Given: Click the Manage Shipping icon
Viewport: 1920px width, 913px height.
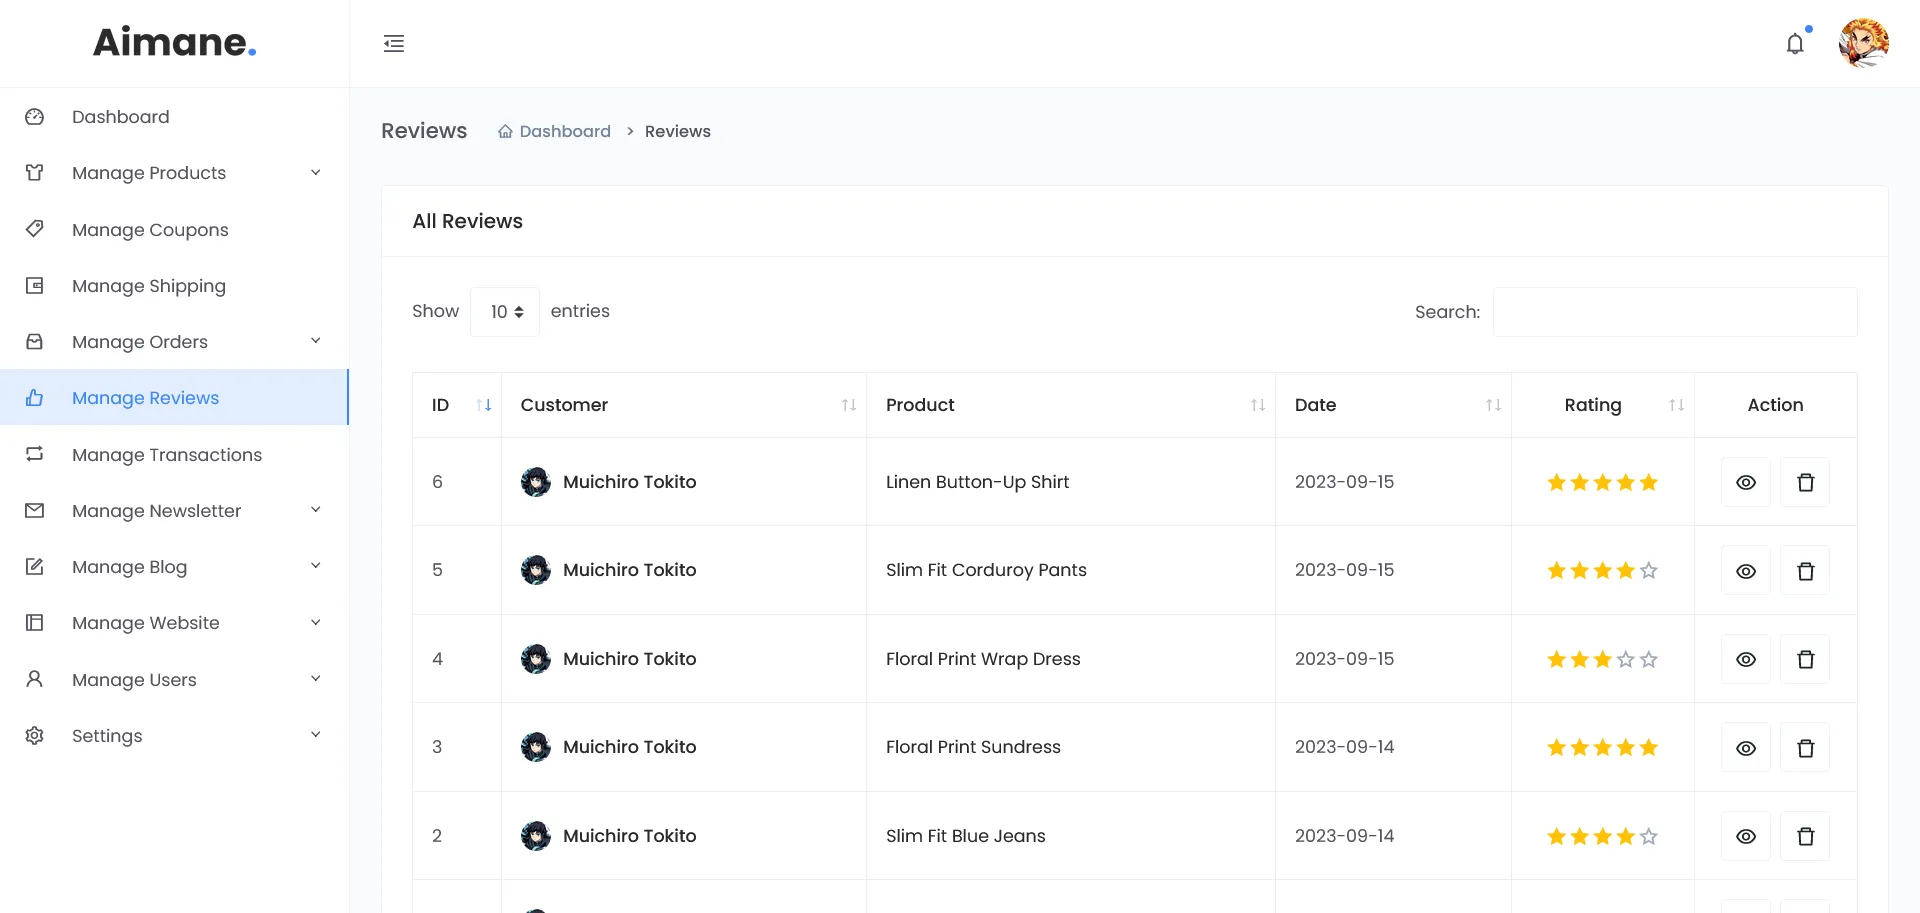Looking at the screenshot, I should coord(34,286).
